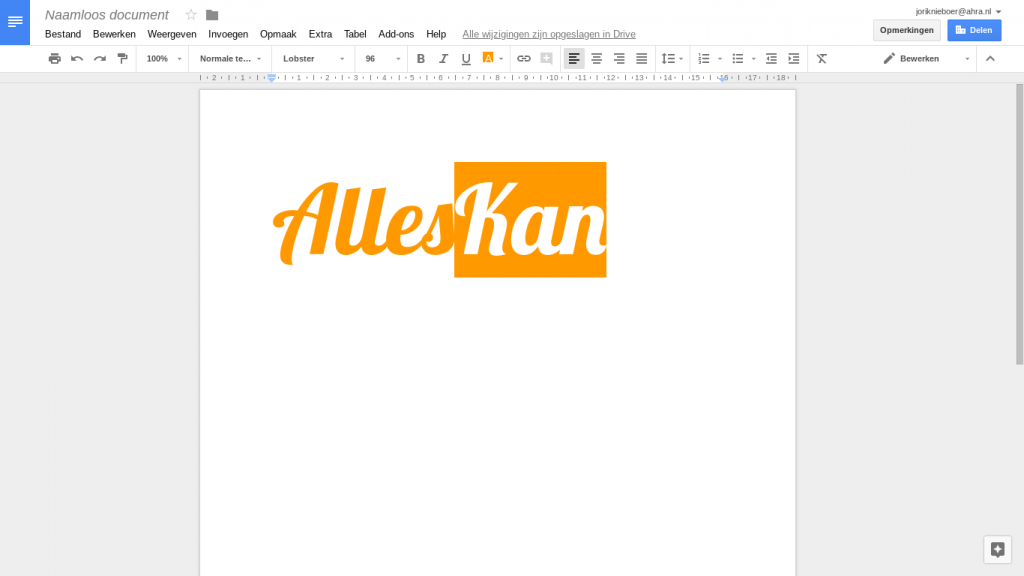
Task: Select the paint format roller tool
Action: click(x=122, y=59)
